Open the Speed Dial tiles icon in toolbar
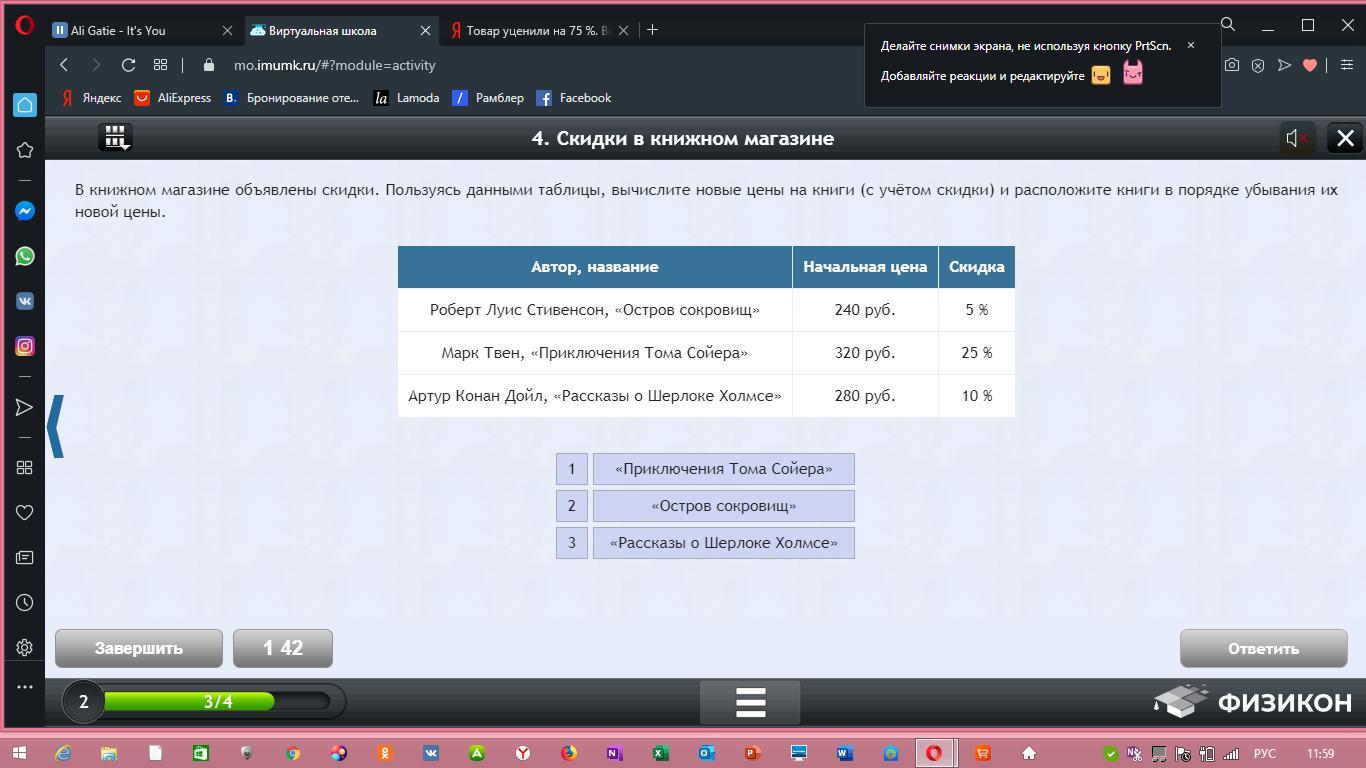Screen dimensions: 1366x768 click(160, 65)
